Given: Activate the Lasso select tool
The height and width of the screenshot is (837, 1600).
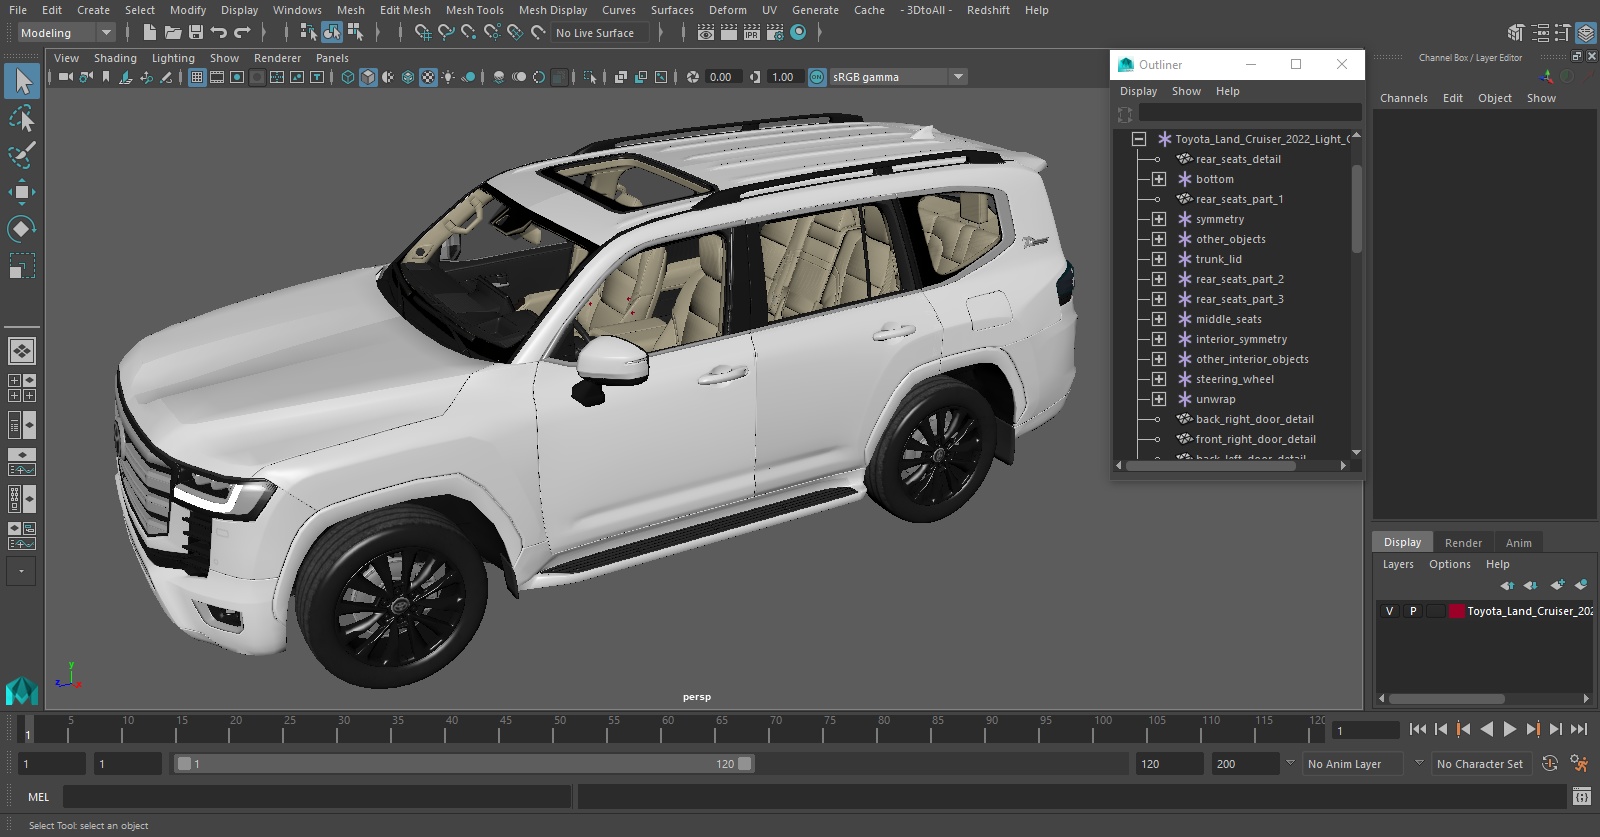Looking at the screenshot, I should 22,119.
